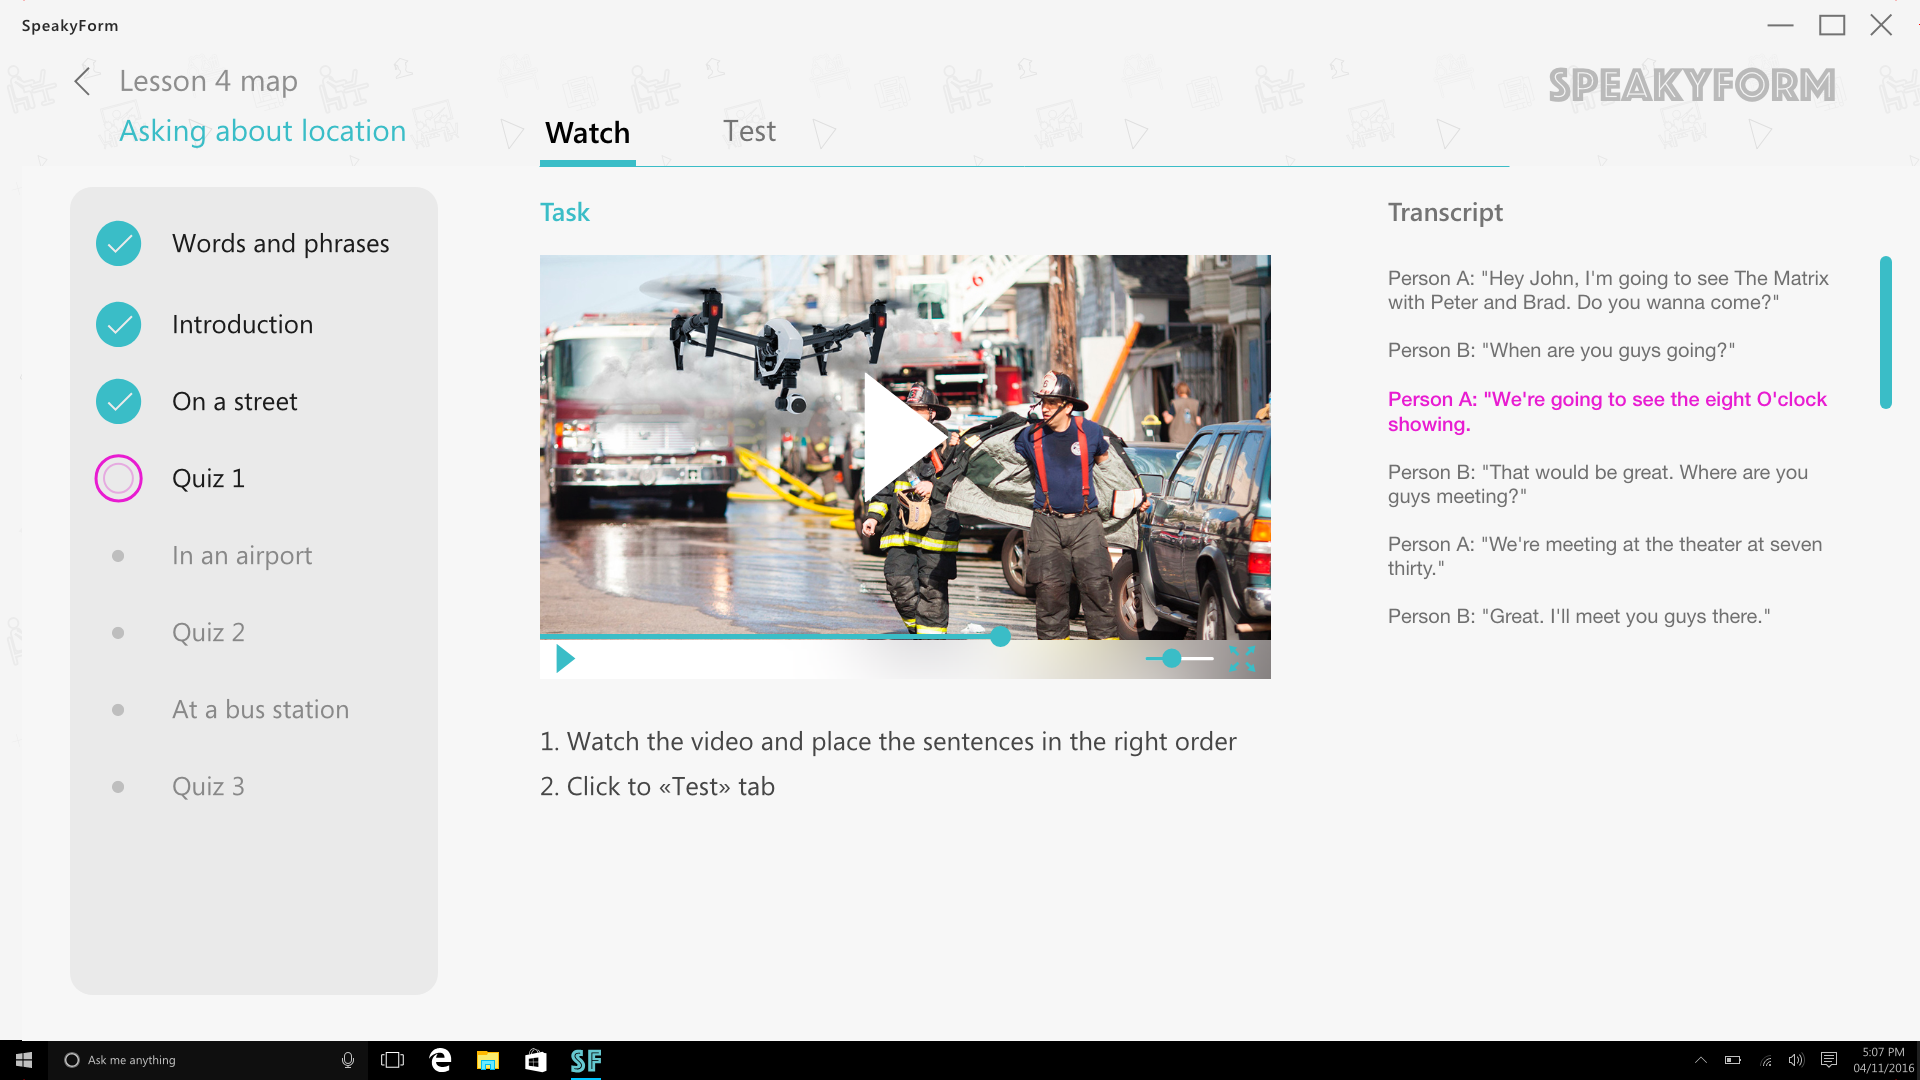Click the checkmark beside Introduction
1920x1080 pixels.
118,324
